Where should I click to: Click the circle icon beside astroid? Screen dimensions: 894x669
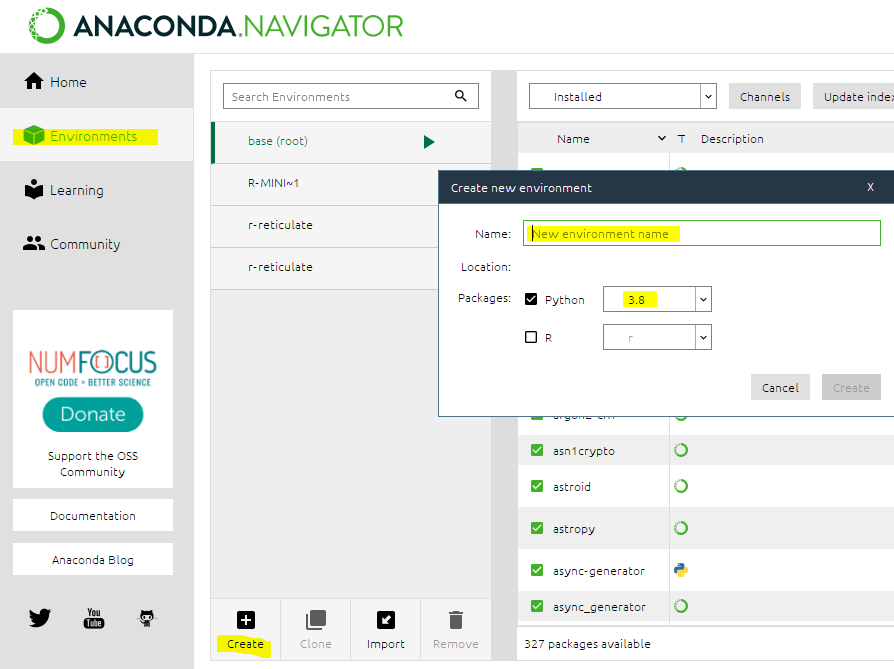click(681, 486)
